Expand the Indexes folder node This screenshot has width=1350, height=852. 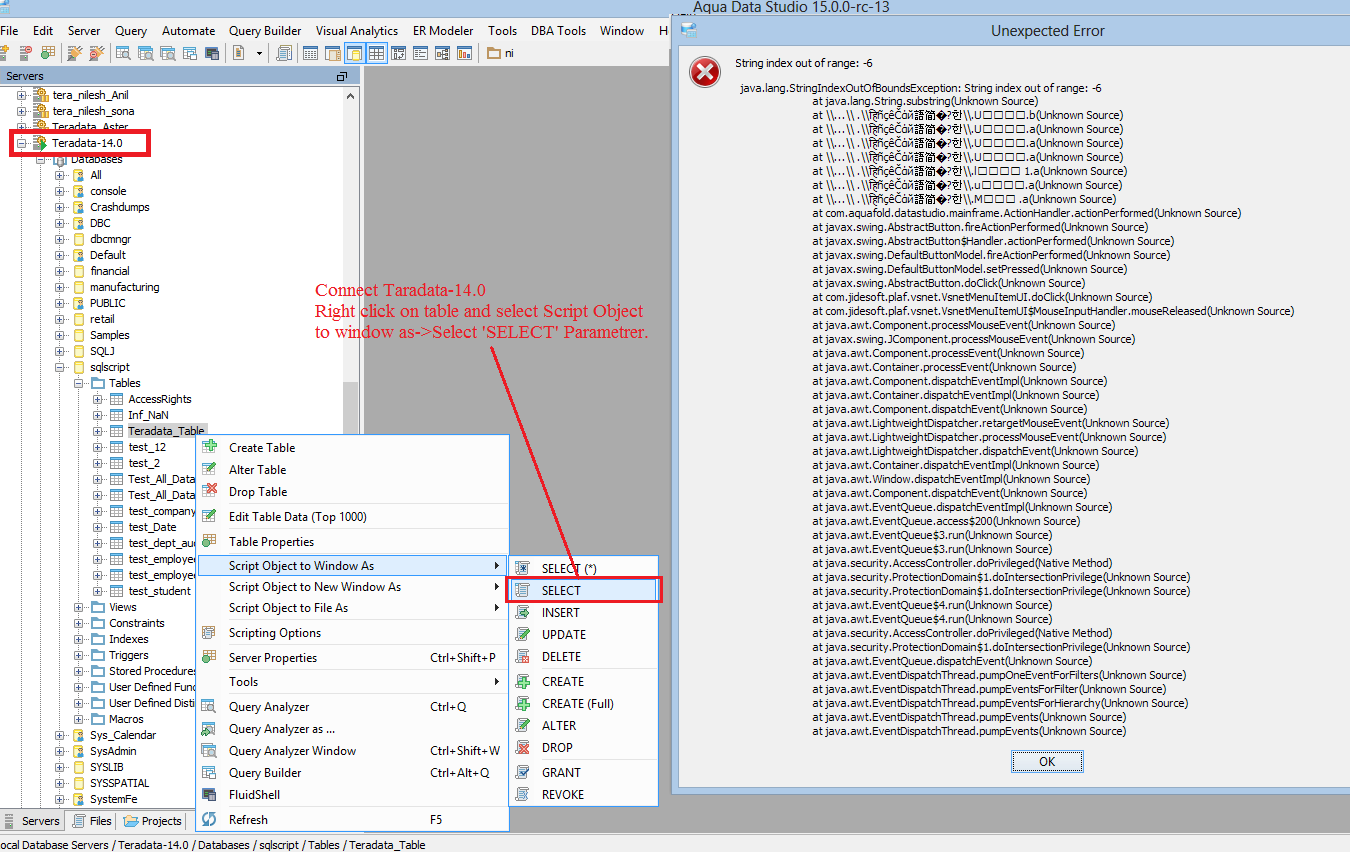[x=79, y=639]
